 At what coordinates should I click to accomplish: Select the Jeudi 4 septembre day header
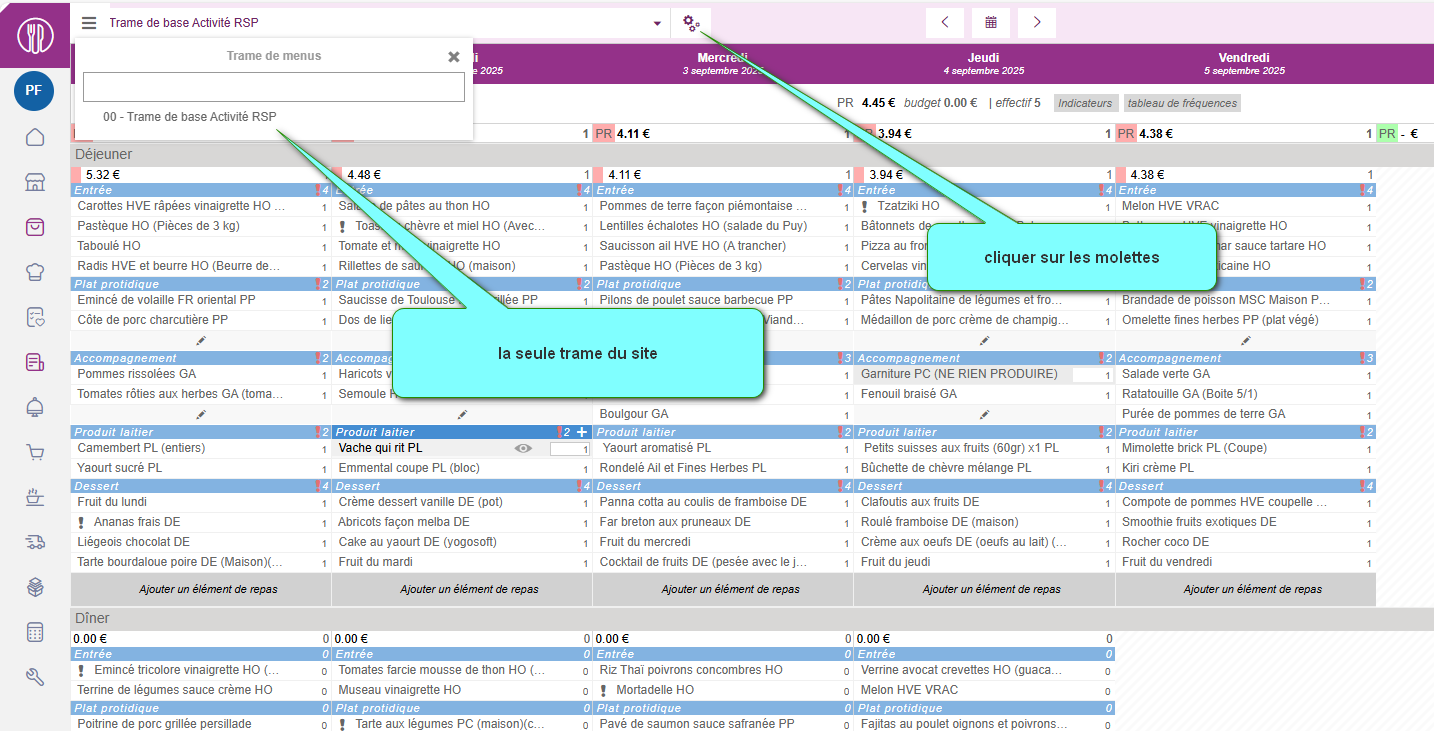(x=984, y=64)
